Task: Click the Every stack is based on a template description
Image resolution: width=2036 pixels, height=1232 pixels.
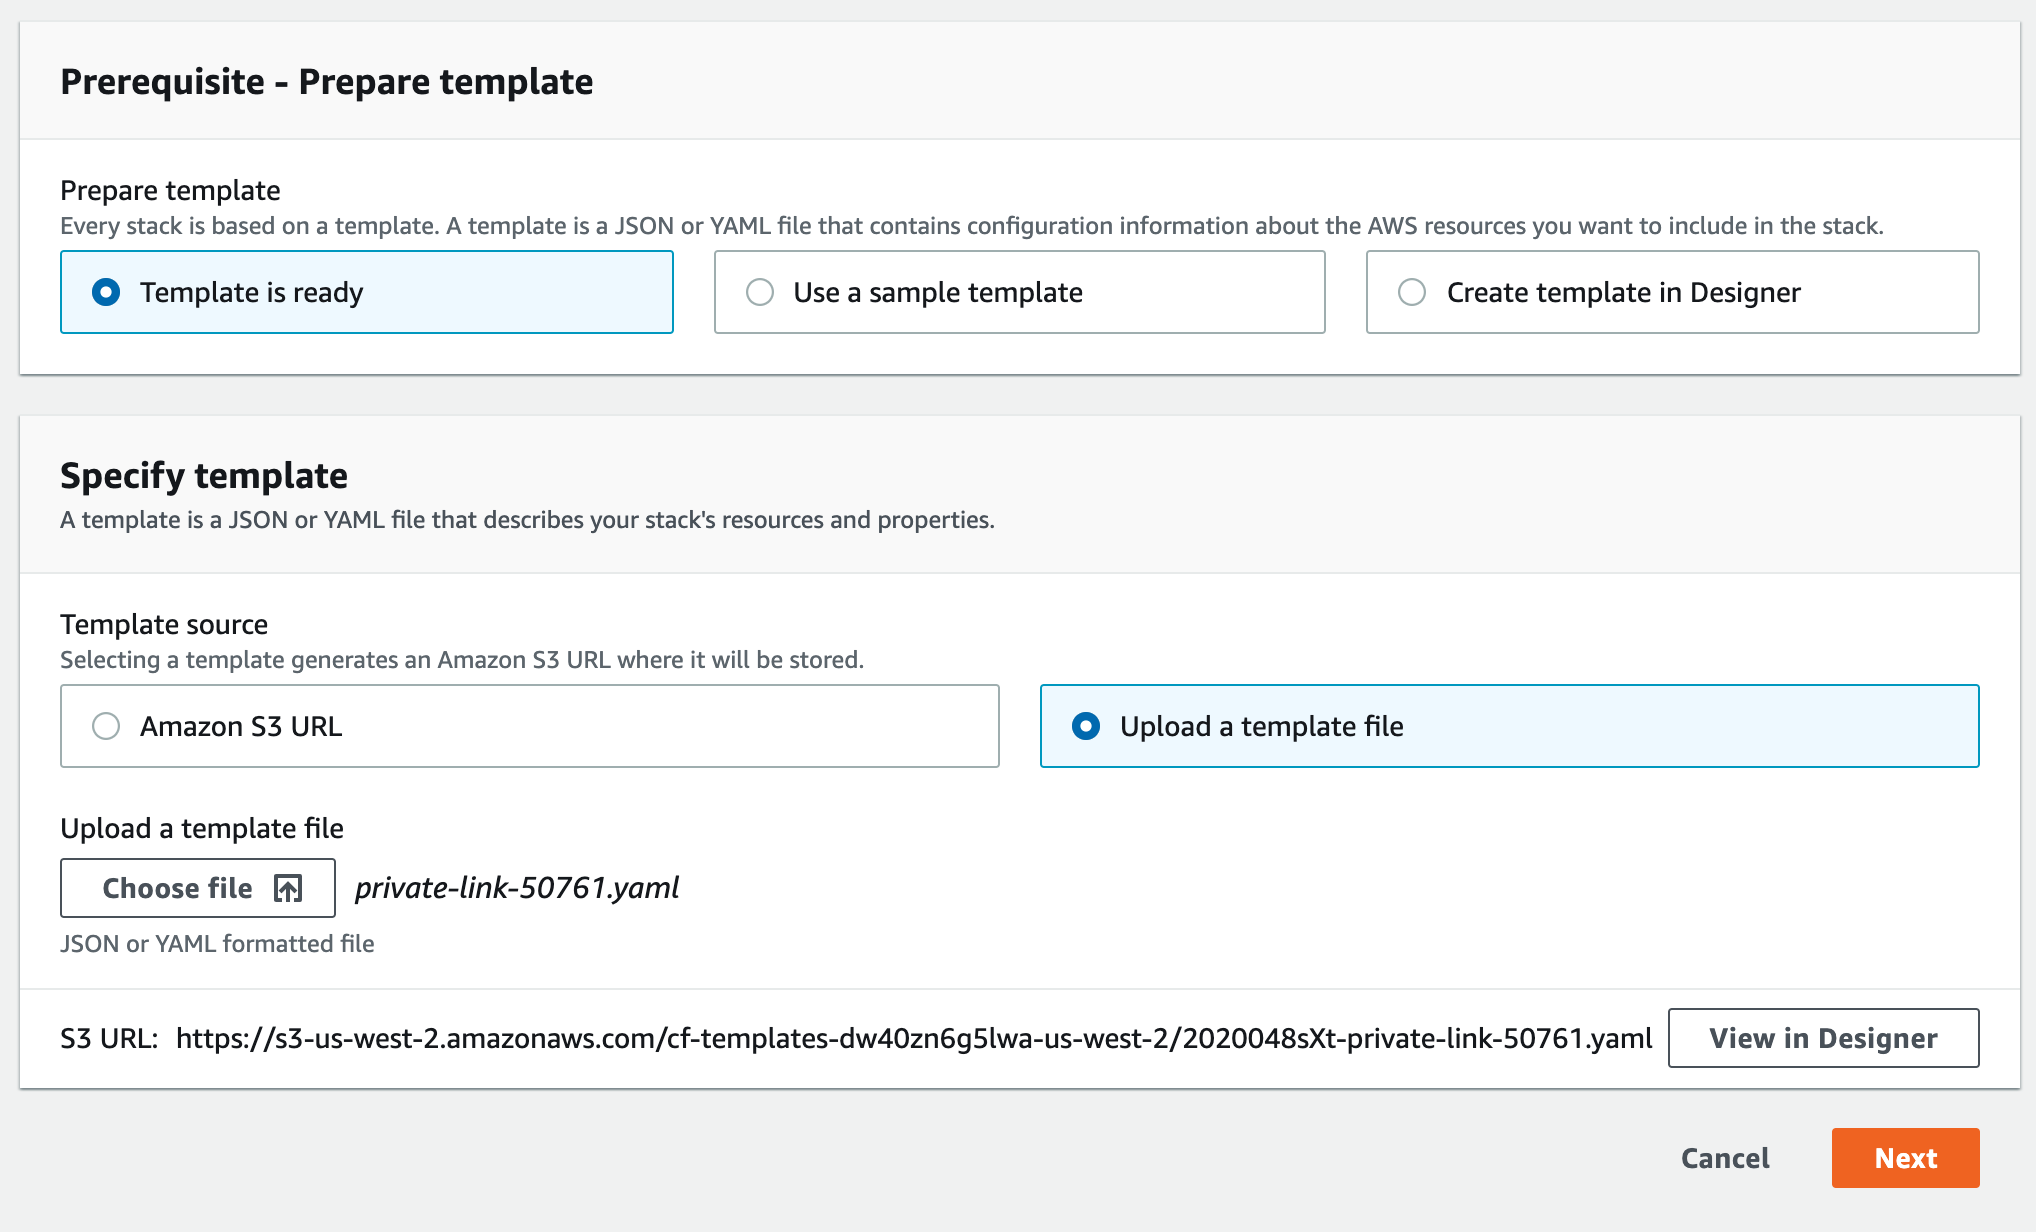Action: (972, 226)
